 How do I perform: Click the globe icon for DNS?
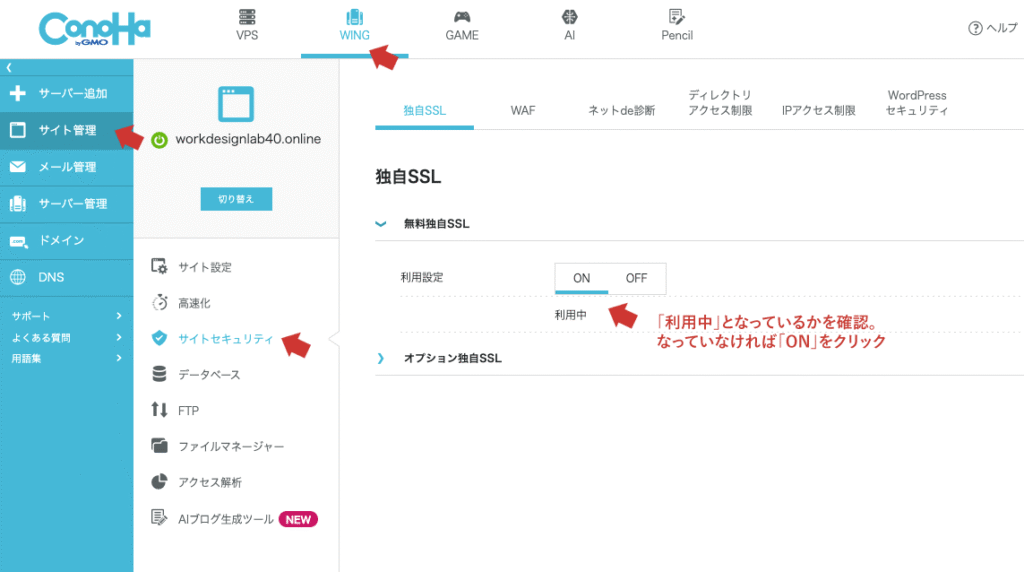18,277
